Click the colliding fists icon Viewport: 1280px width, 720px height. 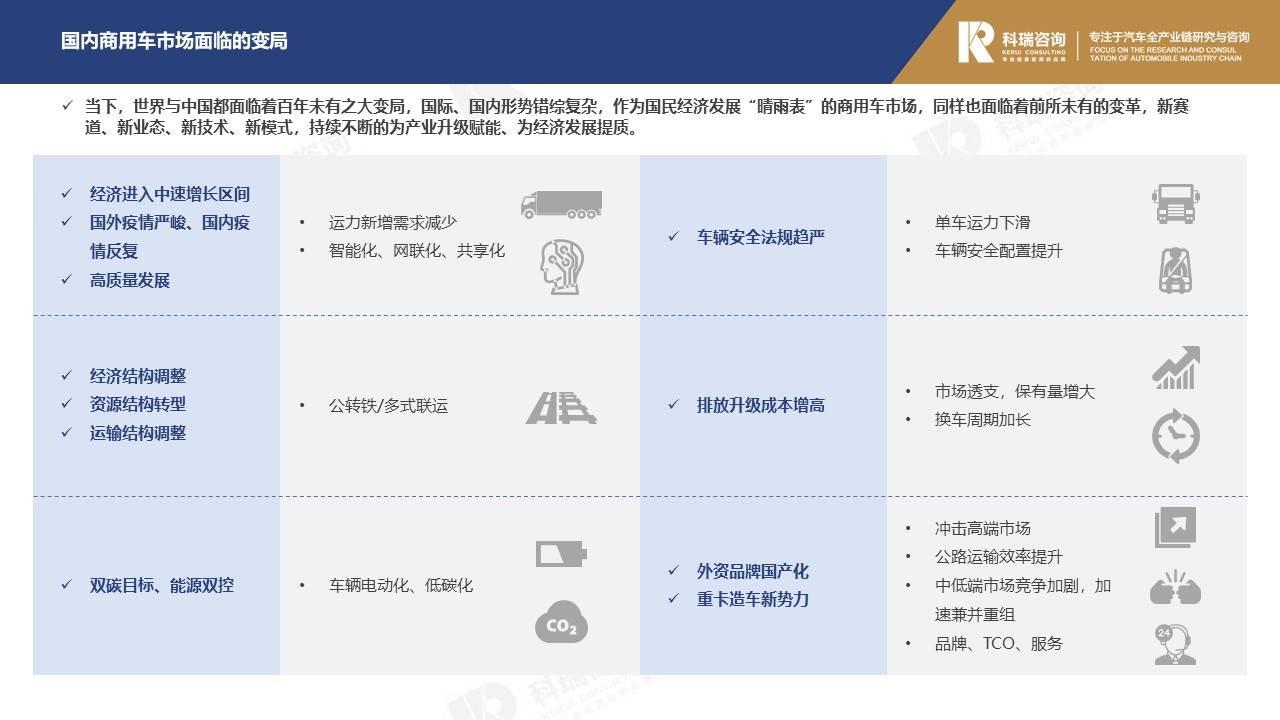coord(1176,587)
